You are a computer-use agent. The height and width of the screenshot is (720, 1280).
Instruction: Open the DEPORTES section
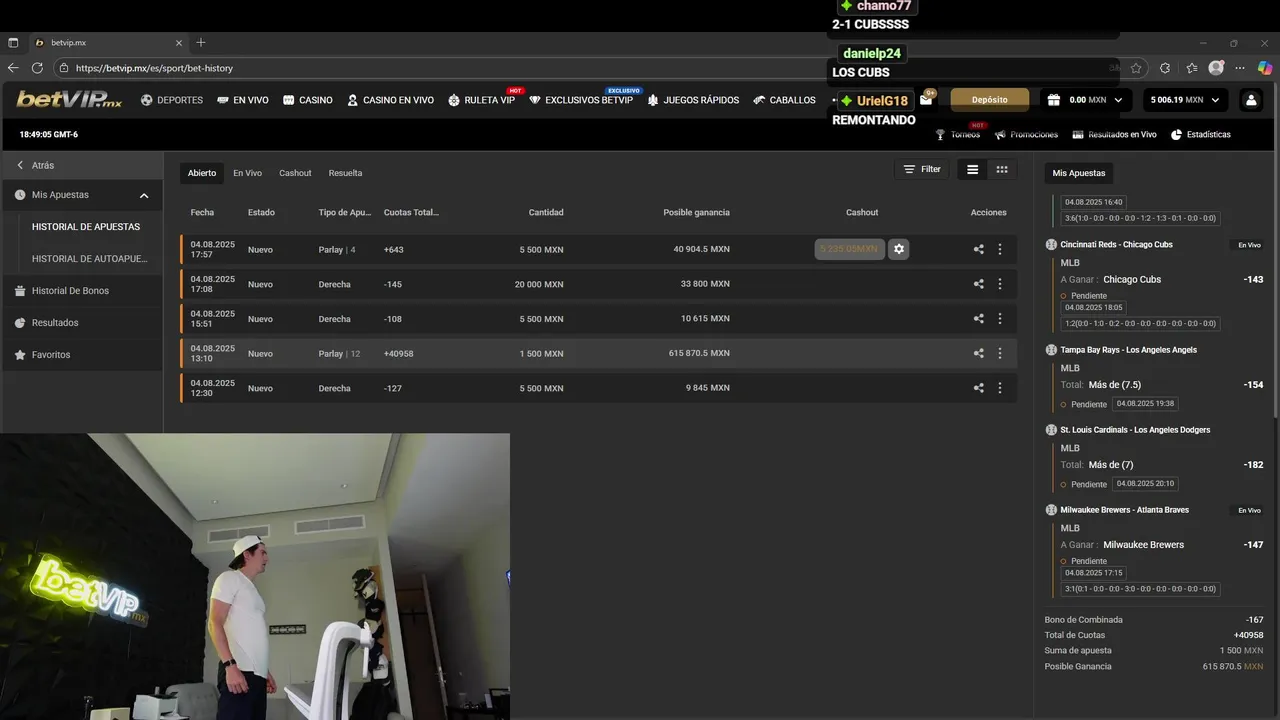[172, 100]
